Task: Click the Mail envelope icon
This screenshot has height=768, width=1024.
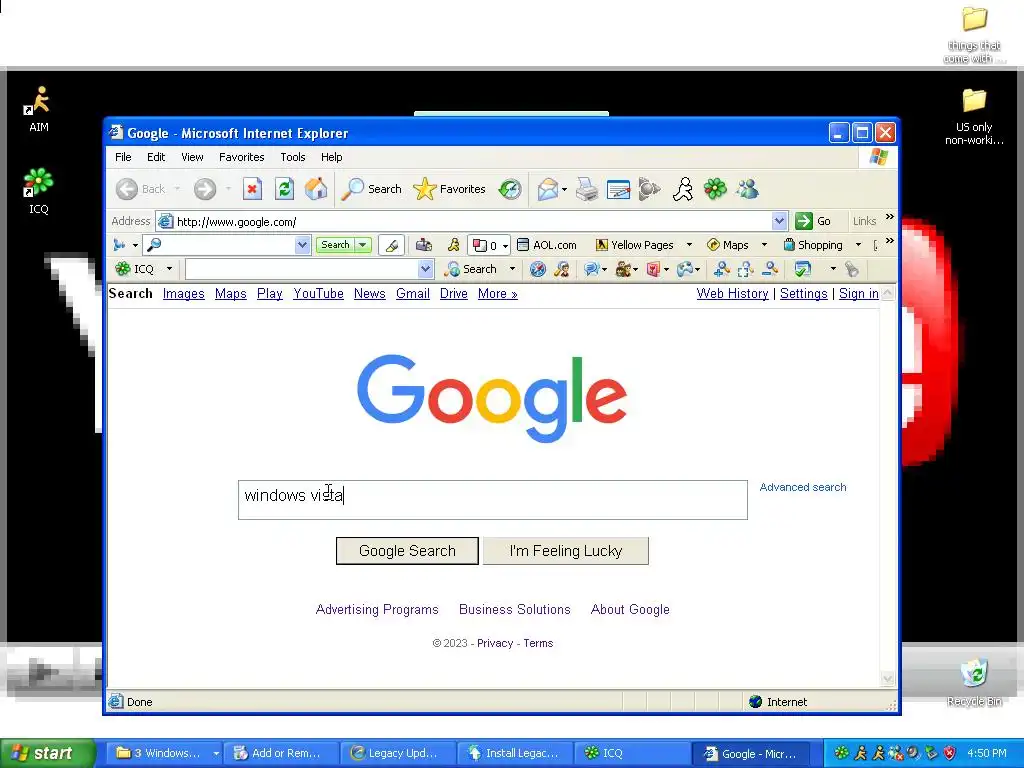Action: (x=547, y=189)
